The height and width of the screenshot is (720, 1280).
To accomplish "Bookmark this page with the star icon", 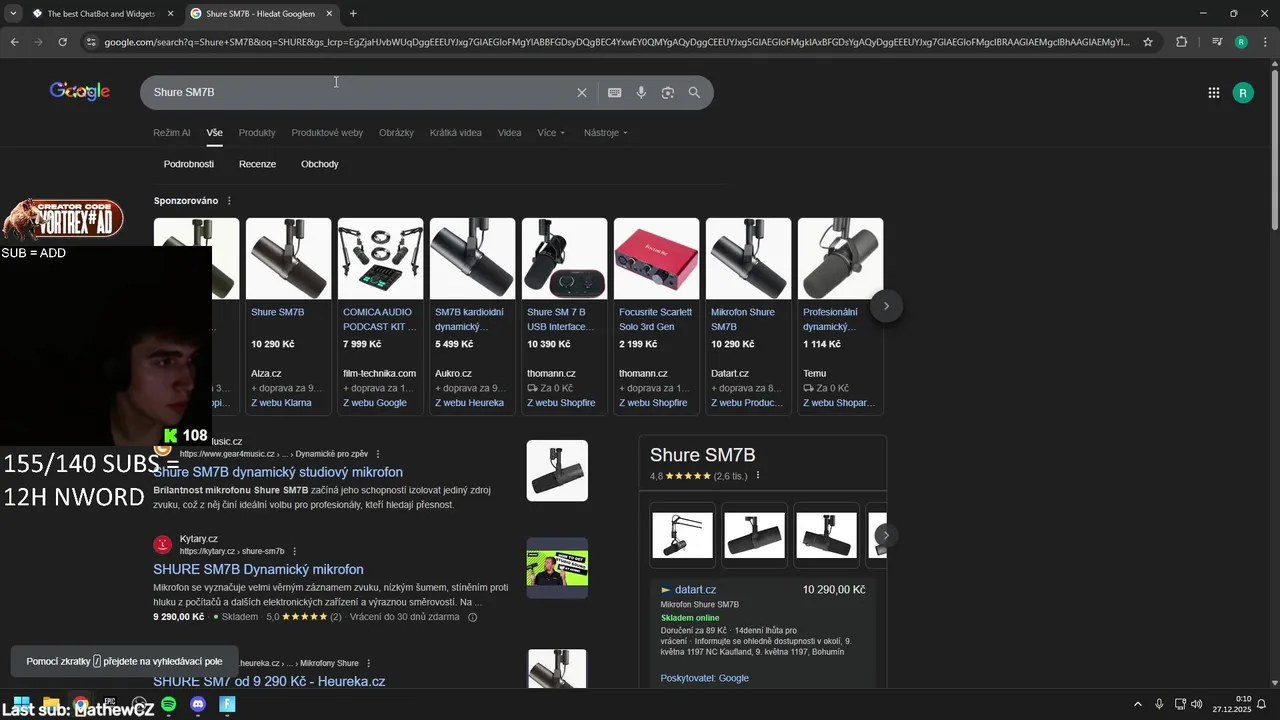I will [x=1148, y=42].
